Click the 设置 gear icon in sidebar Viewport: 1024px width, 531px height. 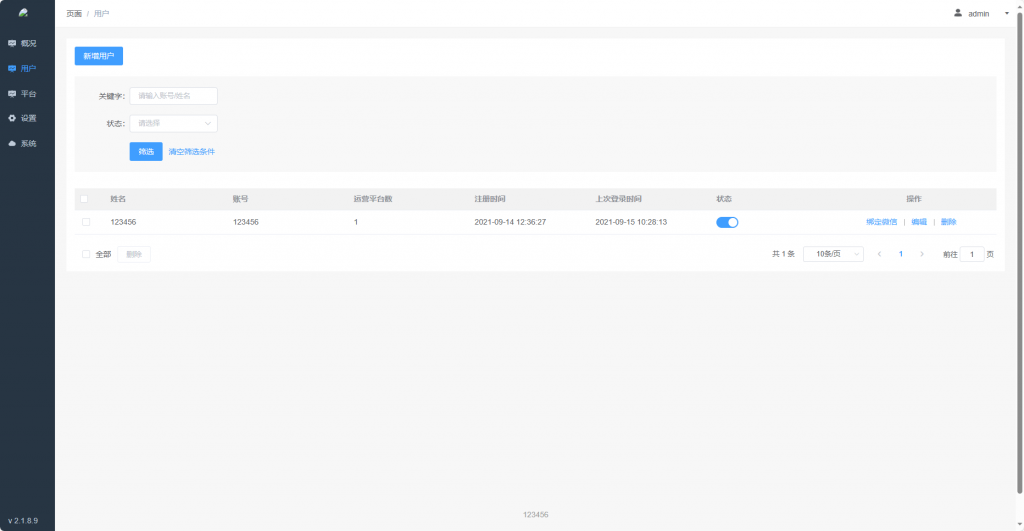click(12, 118)
